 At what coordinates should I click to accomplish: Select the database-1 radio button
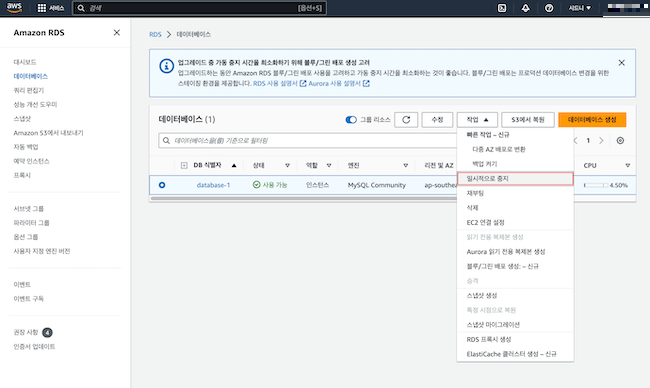click(x=162, y=185)
